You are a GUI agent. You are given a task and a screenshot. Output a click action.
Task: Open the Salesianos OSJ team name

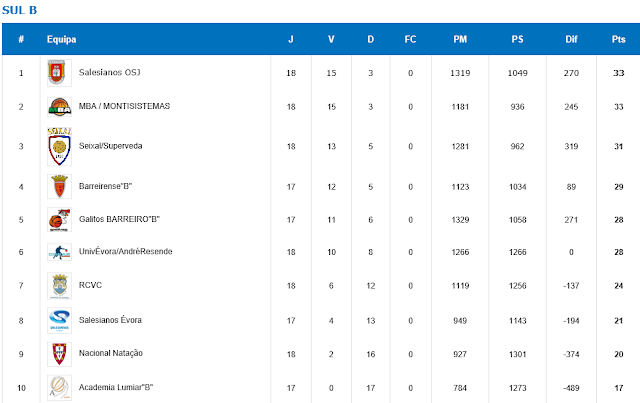[109, 72]
